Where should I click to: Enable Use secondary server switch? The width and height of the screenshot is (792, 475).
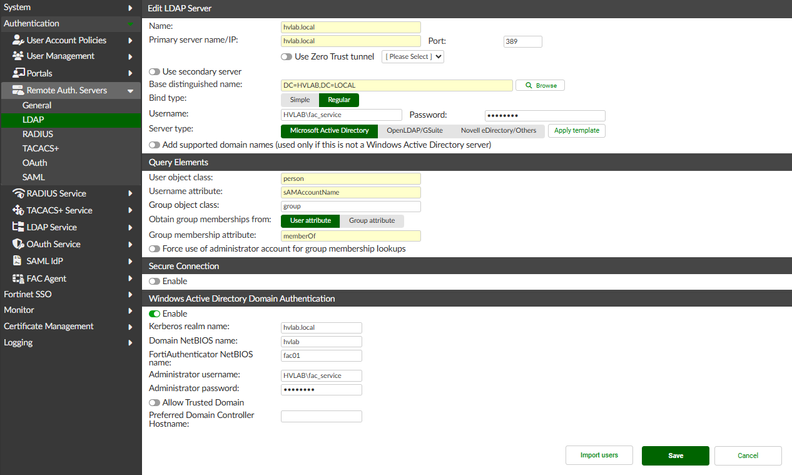pos(154,72)
